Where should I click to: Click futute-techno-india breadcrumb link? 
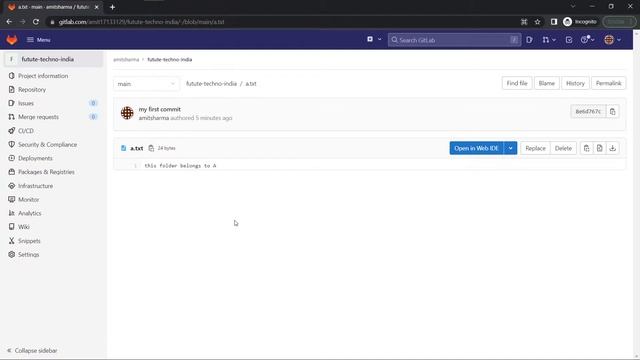click(169, 60)
